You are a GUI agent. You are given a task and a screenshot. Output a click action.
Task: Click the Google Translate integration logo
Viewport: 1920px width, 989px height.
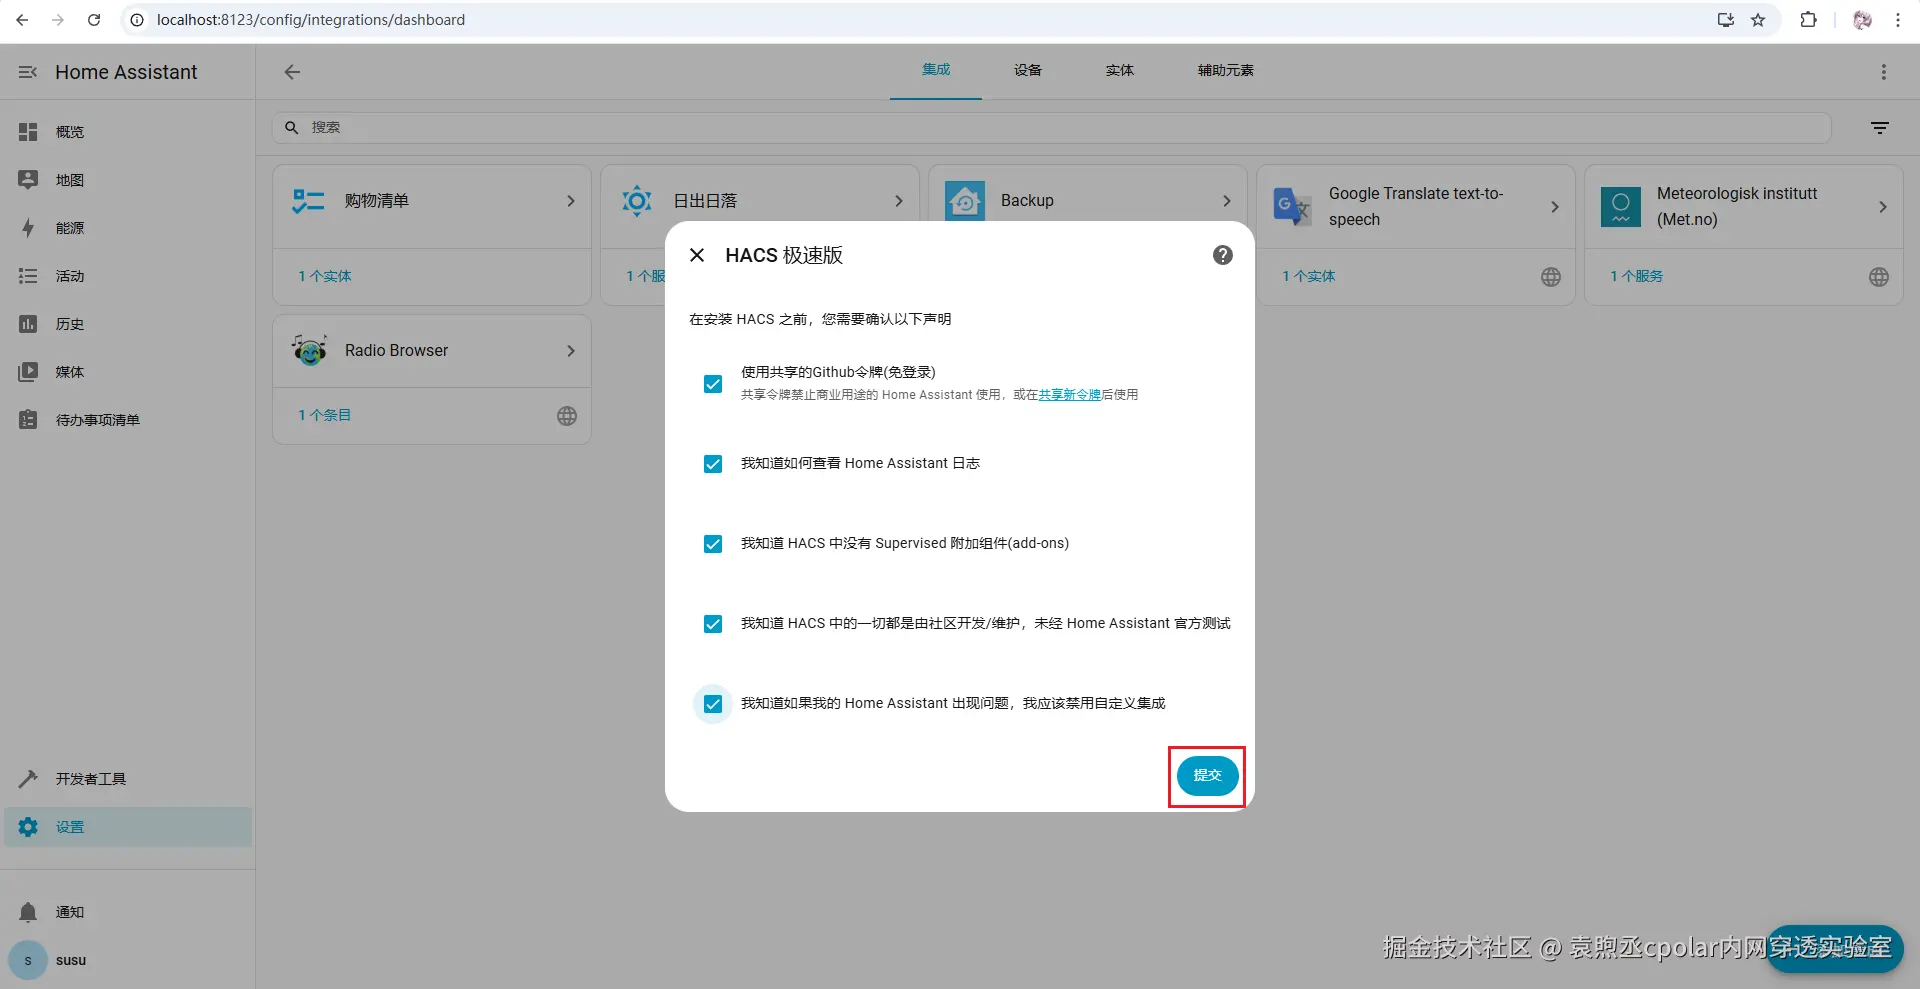pyautogui.click(x=1292, y=207)
